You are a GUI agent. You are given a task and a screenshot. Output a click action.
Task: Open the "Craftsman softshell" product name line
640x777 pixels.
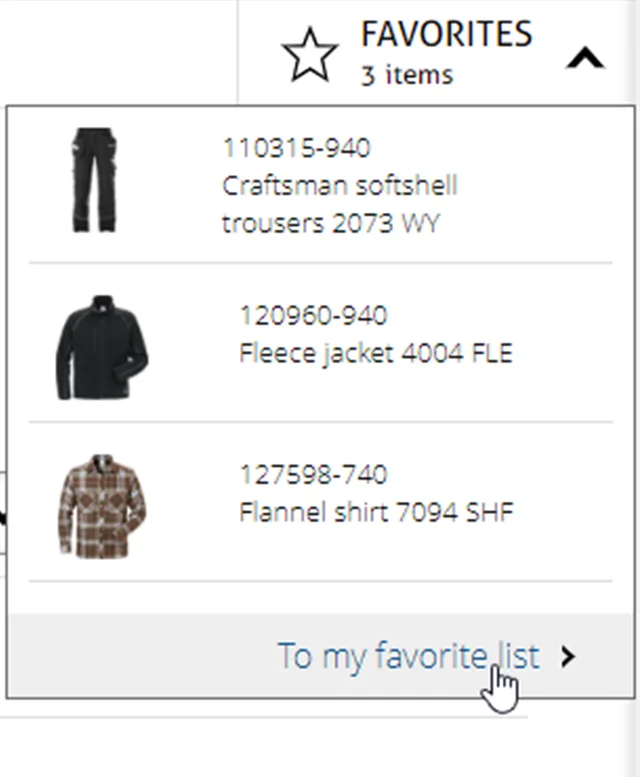pyautogui.click(x=340, y=186)
